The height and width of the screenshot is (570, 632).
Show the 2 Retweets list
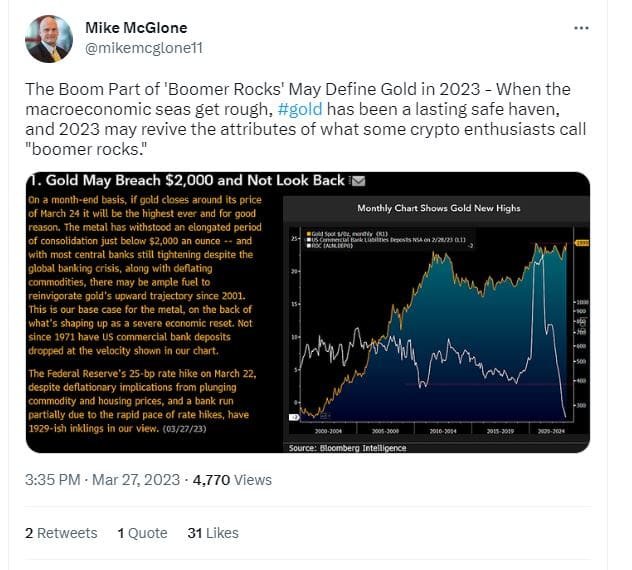click(x=61, y=533)
